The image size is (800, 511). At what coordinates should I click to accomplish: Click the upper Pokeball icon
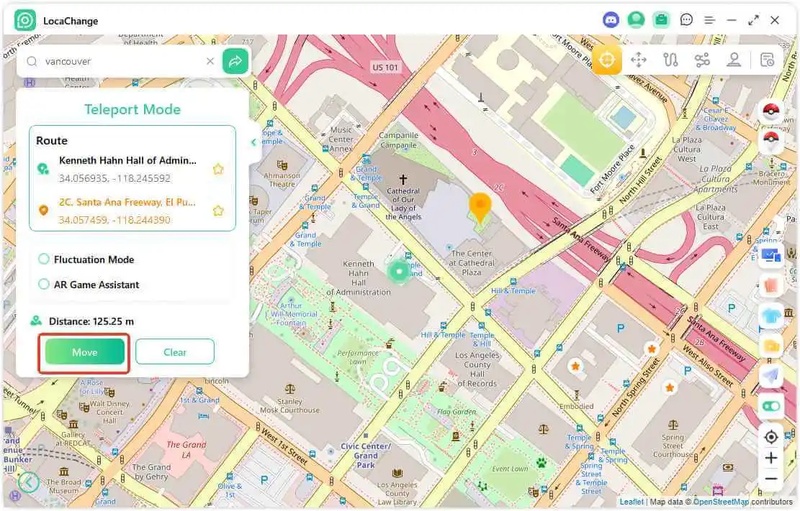click(x=771, y=111)
